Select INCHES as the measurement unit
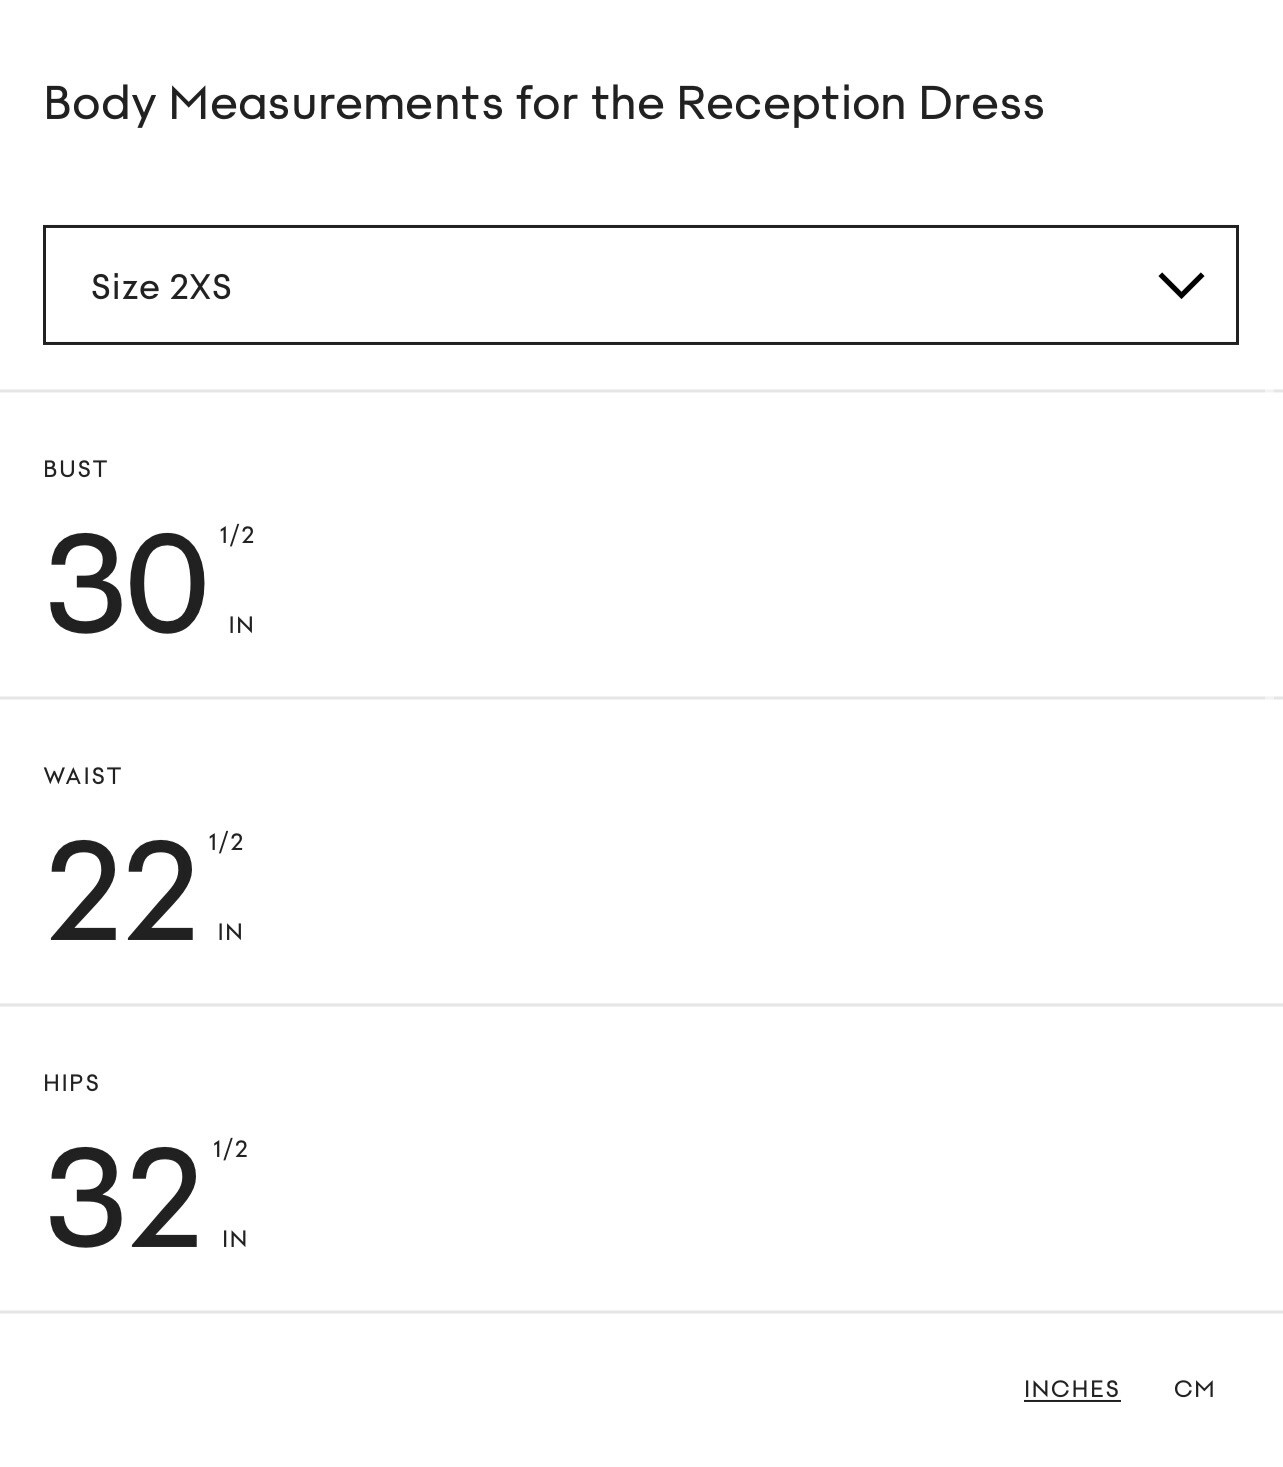Viewport: 1283px width, 1467px height. pos(1071,1389)
